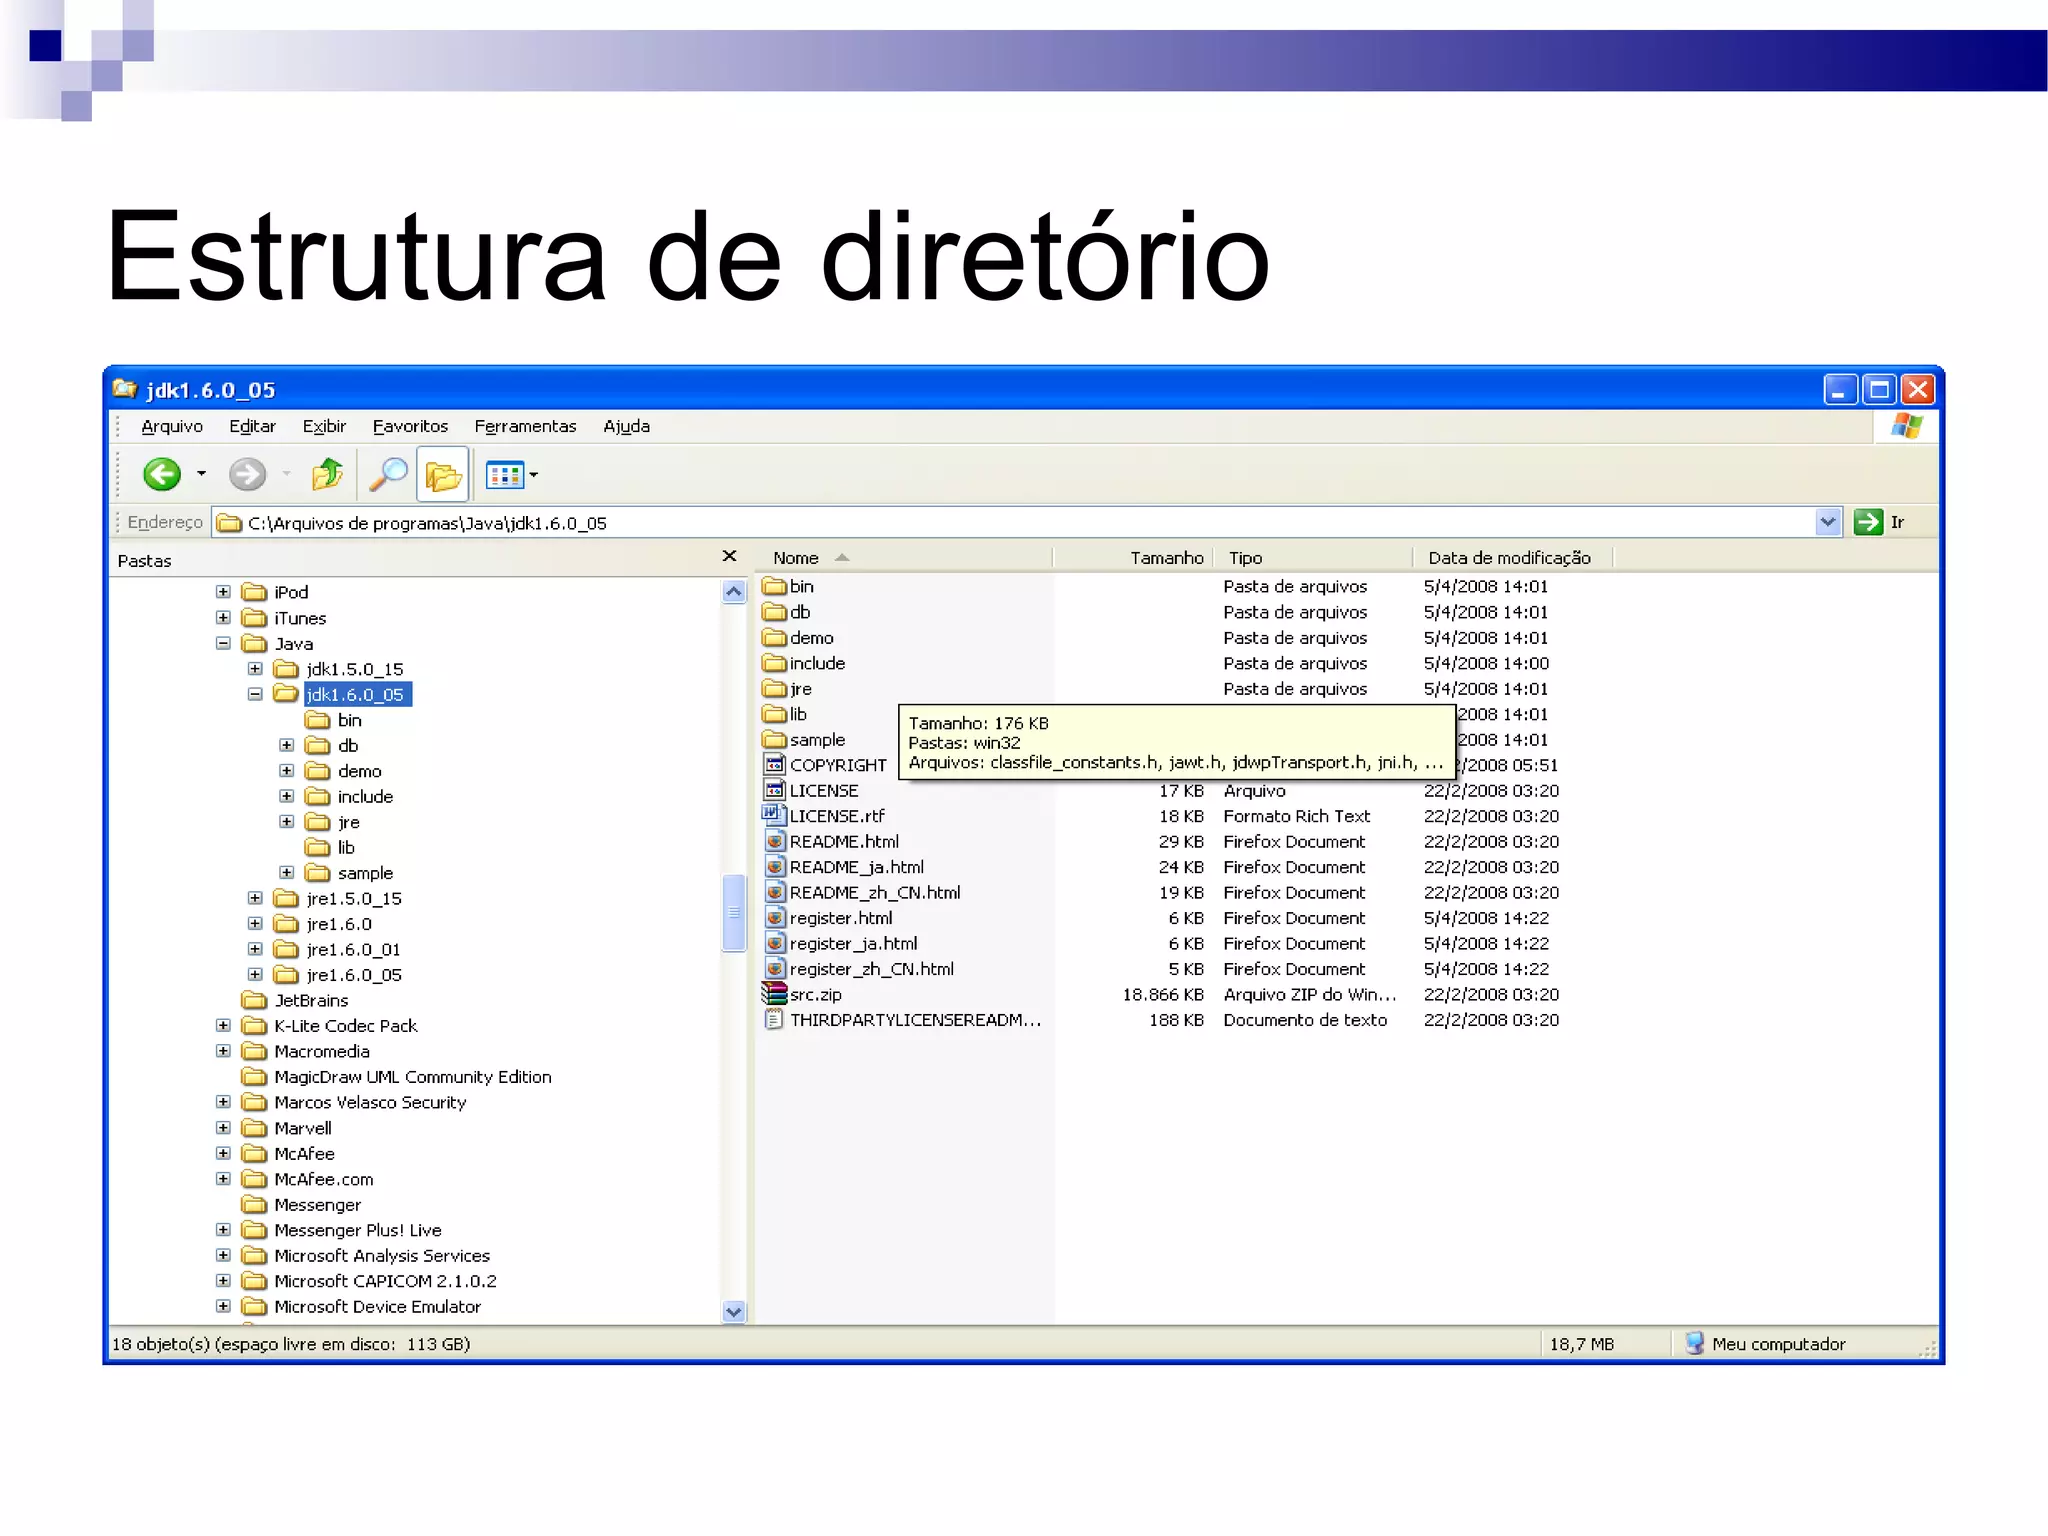The height and width of the screenshot is (1536, 2048).
Task: Collapse the jdk1.6.0_05 tree node
Action: (x=255, y=694)
